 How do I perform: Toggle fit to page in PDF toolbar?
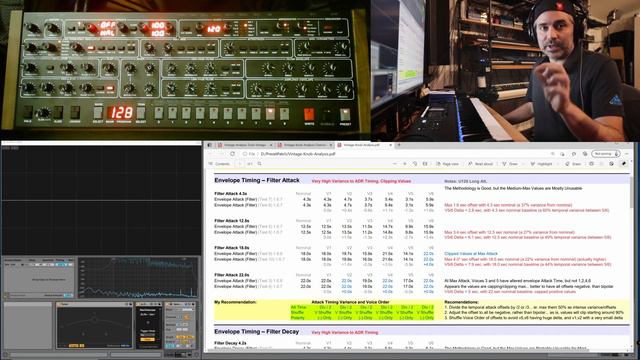tap(425, 164)
